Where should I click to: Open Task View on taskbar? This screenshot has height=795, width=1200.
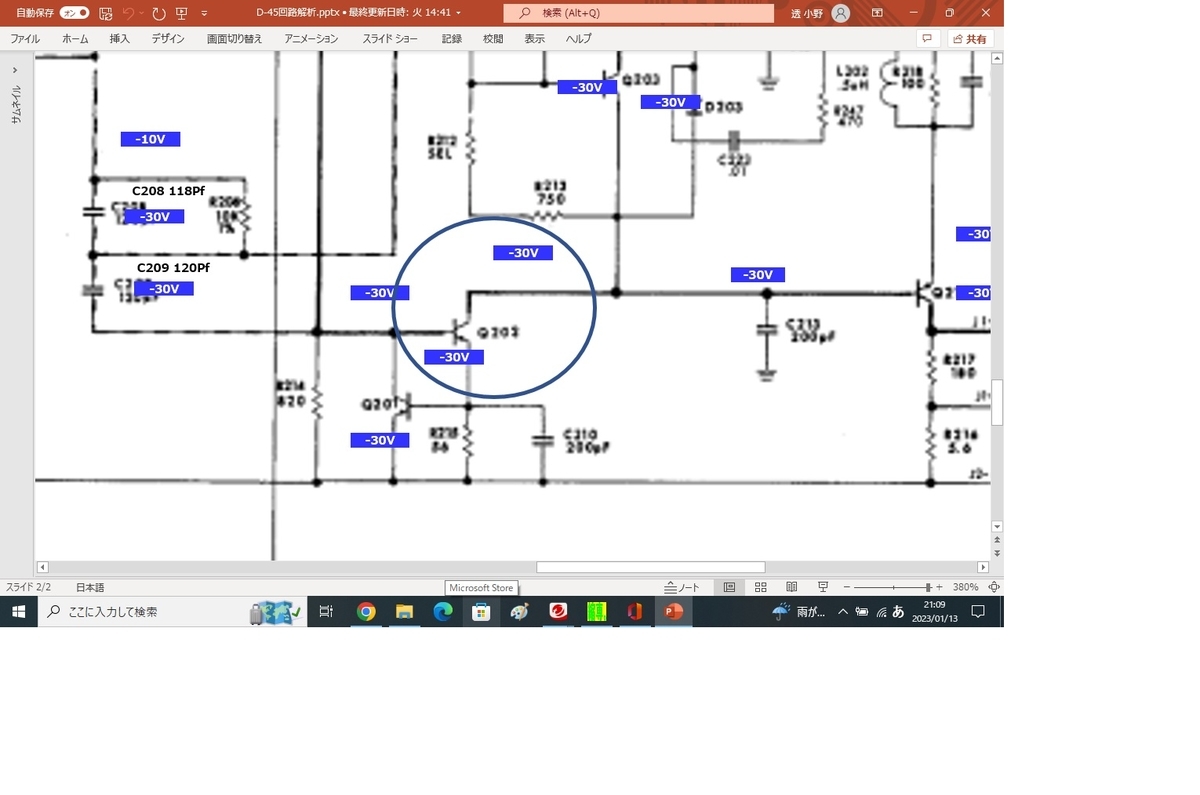[326, 611]
